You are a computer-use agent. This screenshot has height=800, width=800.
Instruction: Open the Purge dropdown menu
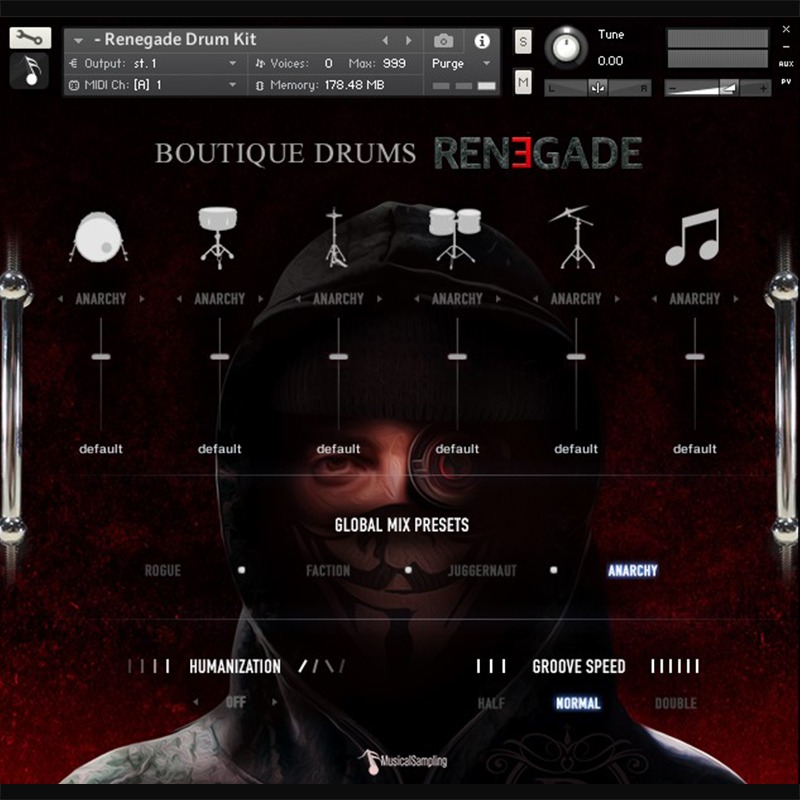(x=461, y=63)
